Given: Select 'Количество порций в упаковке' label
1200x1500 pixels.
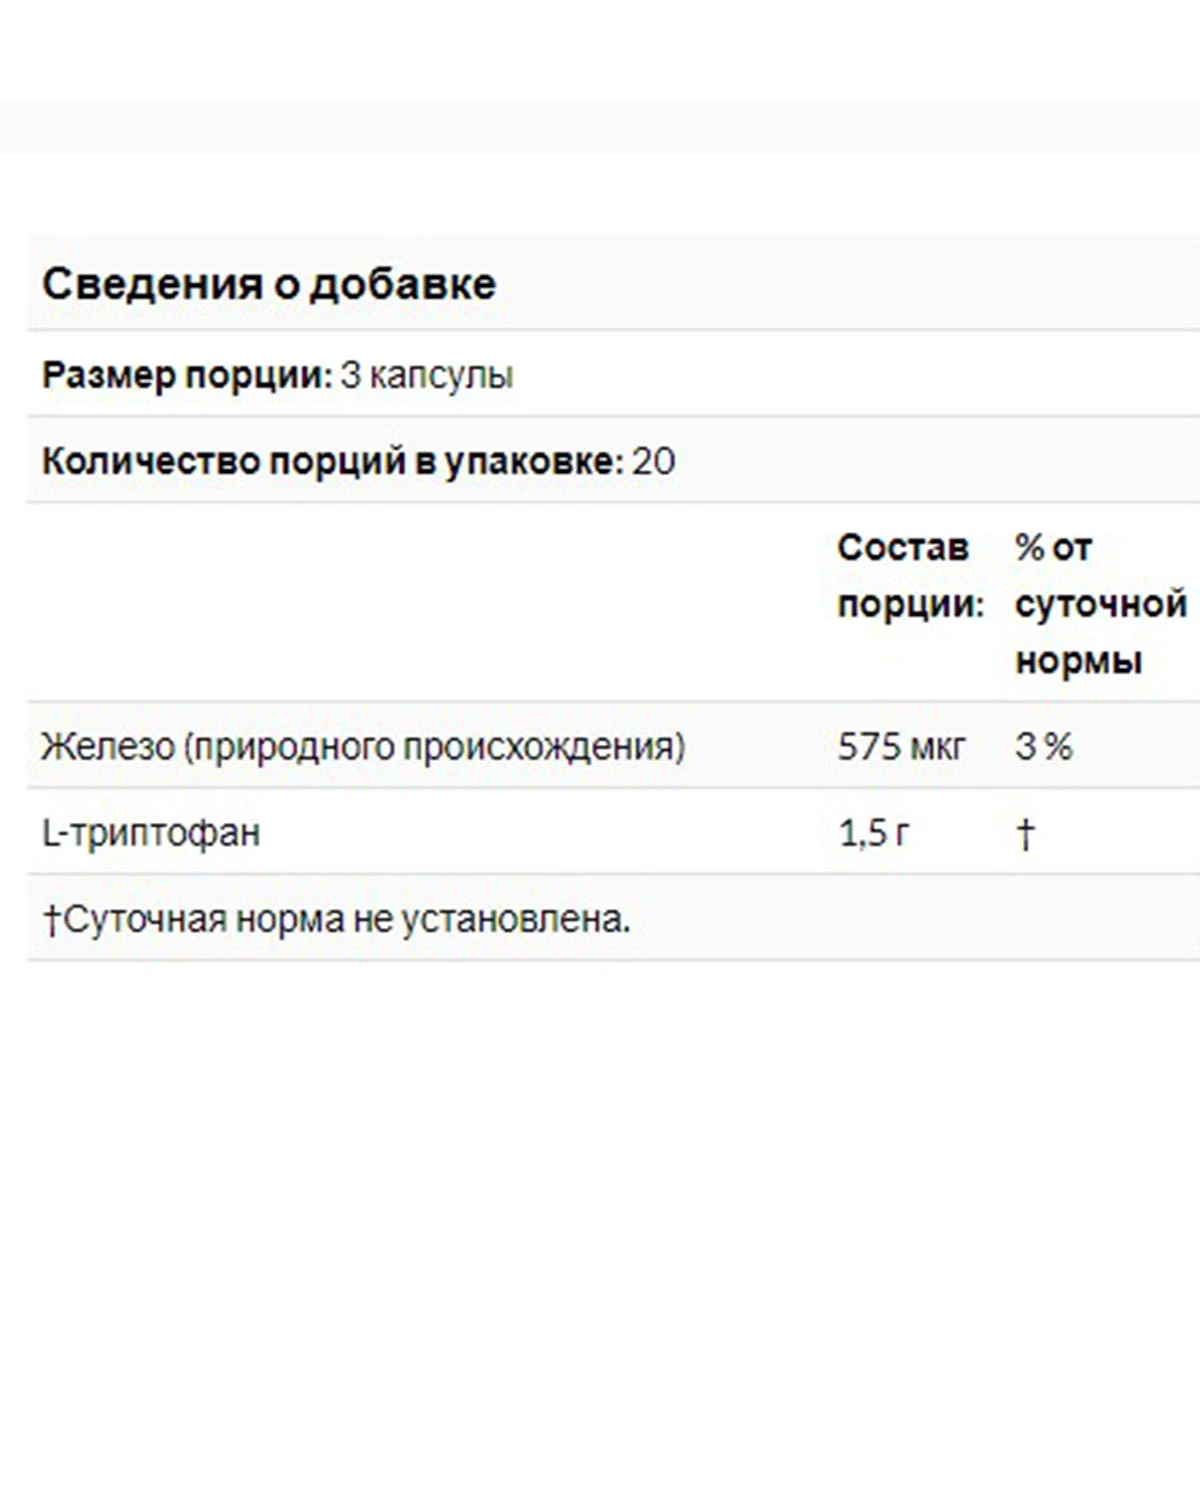Looking at the screenshot, I should coord(333,461).
